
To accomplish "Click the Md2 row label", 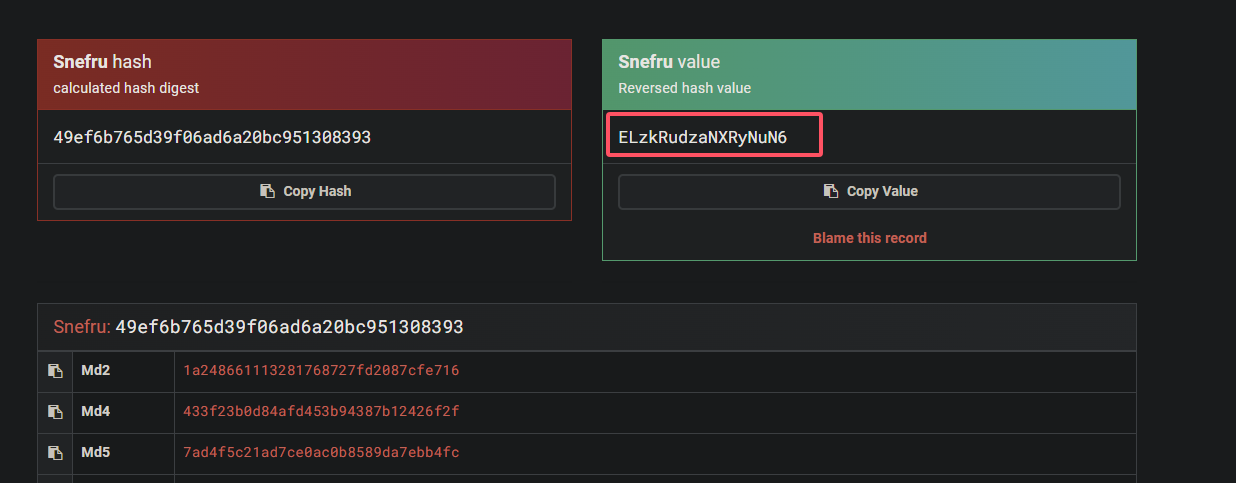I will point(95,371).
